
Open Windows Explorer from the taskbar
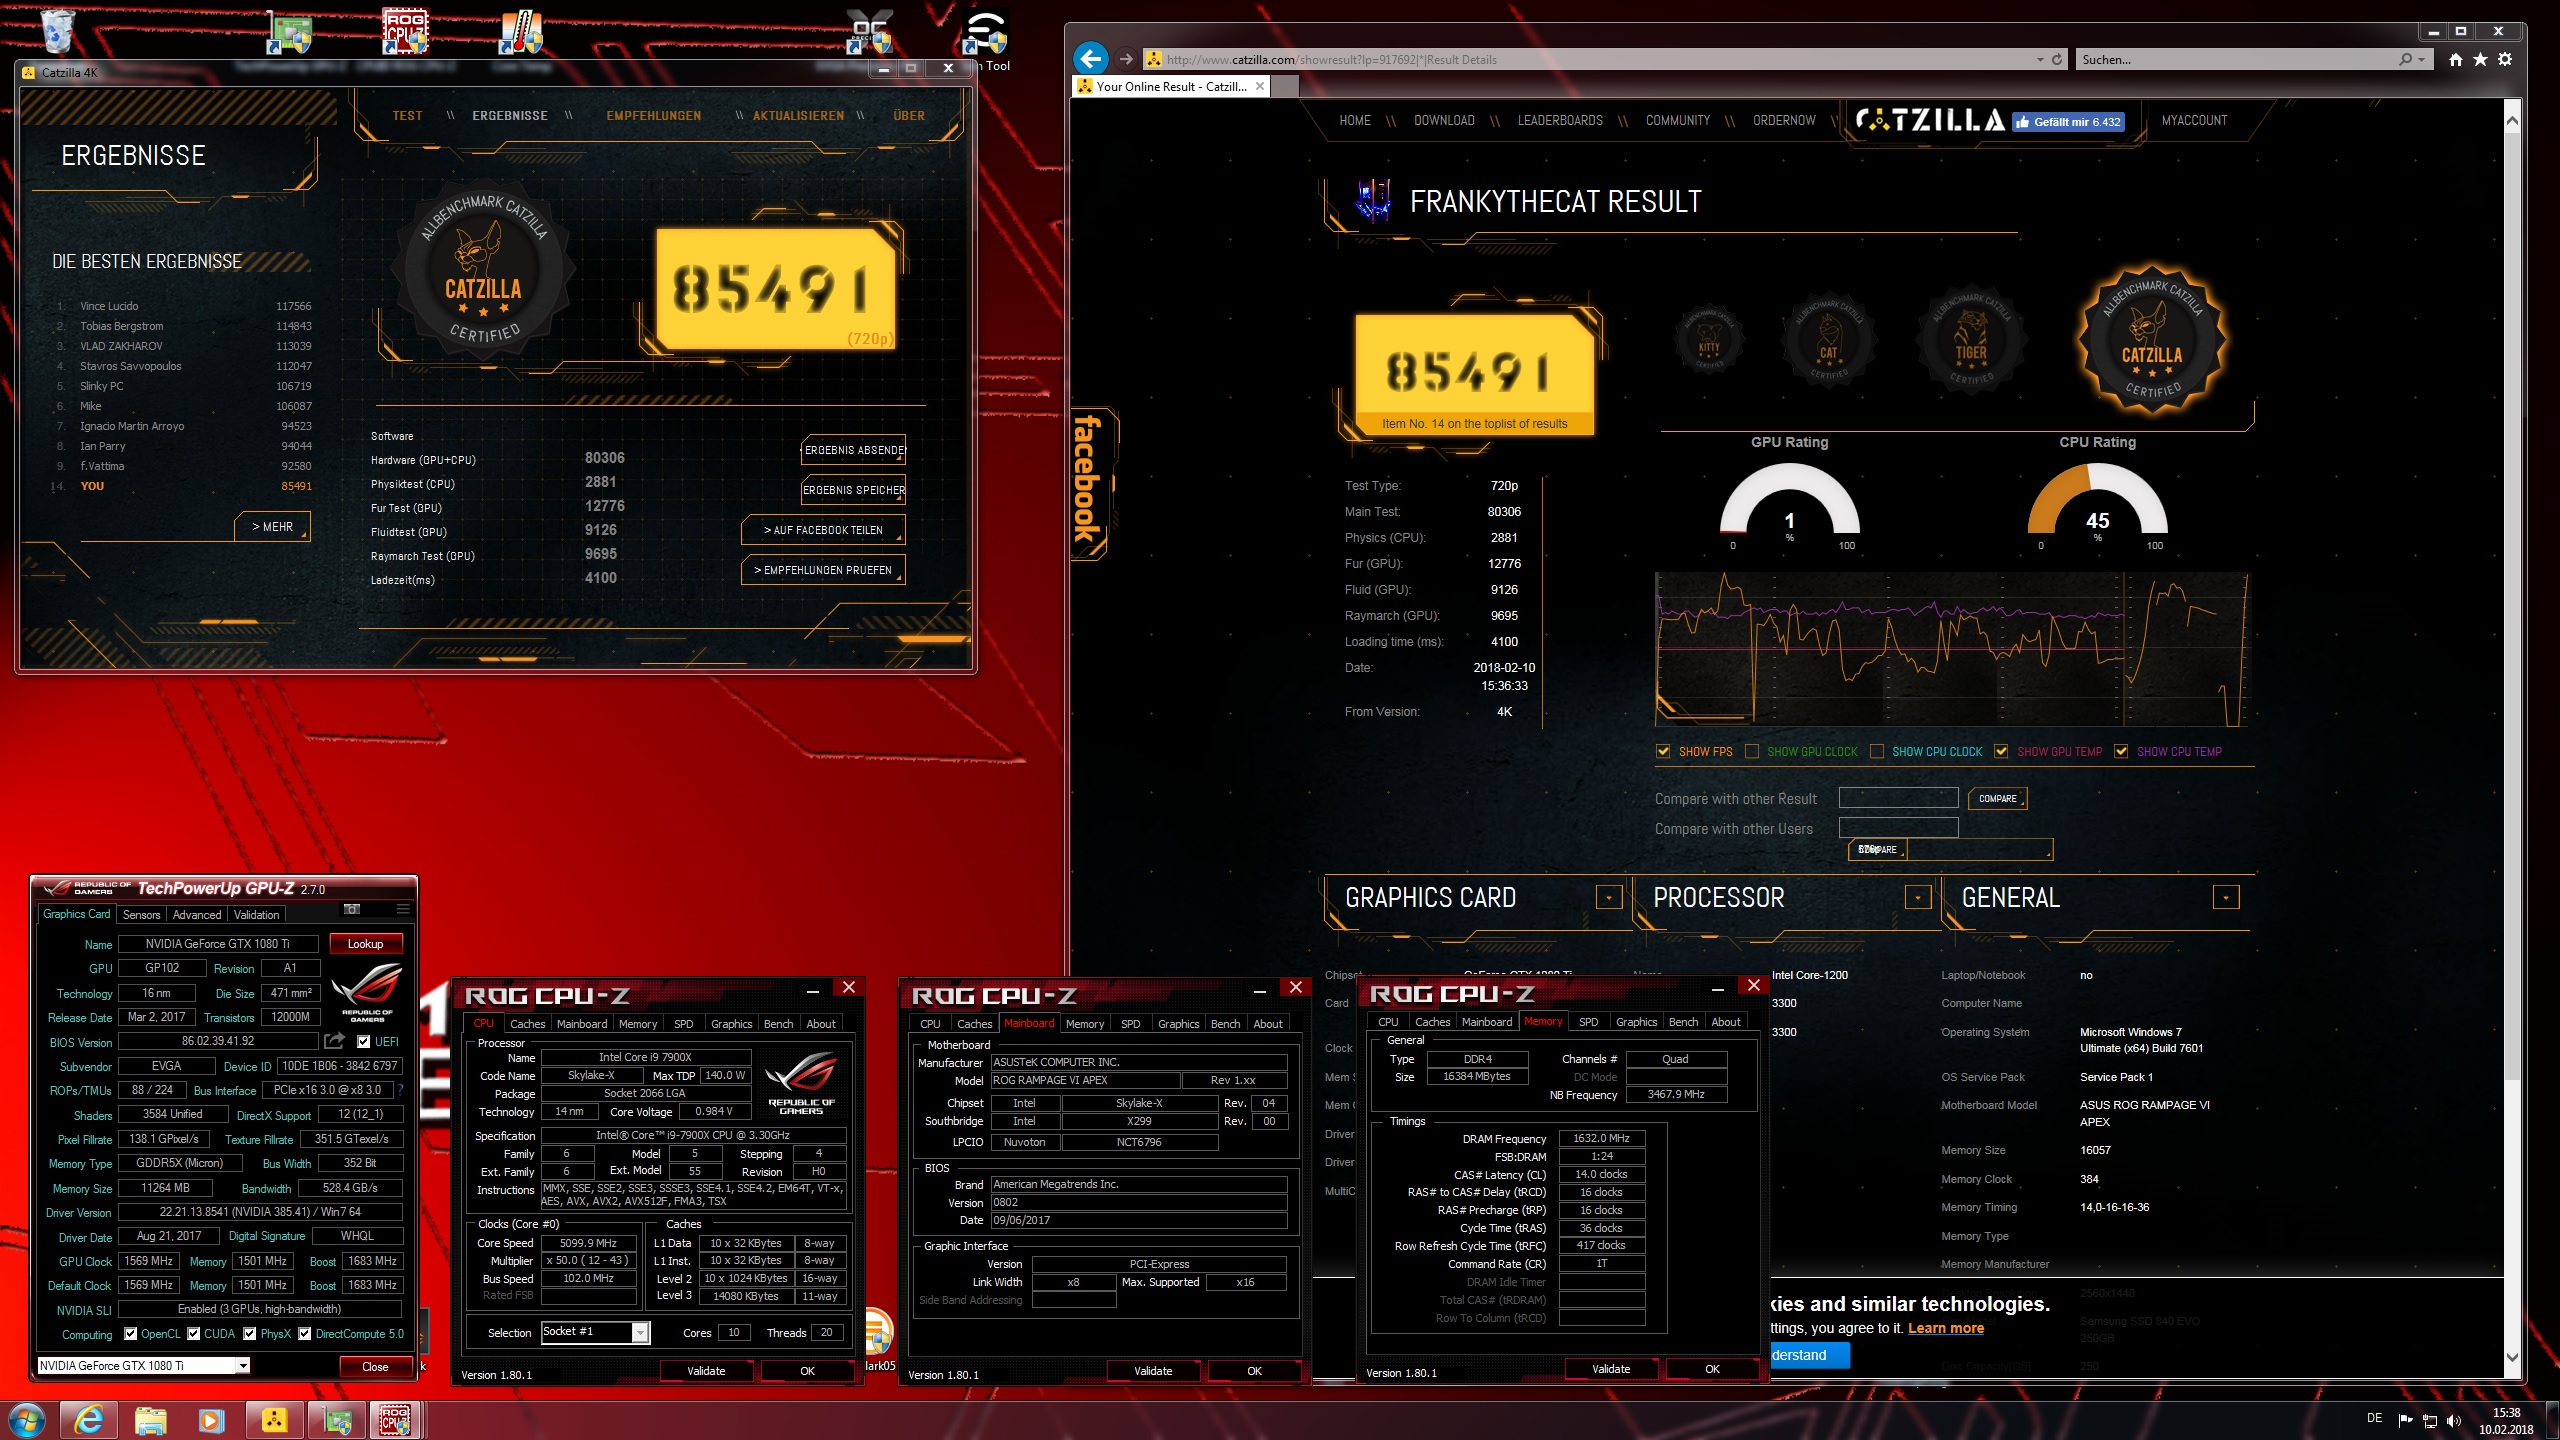(150, 1420)
